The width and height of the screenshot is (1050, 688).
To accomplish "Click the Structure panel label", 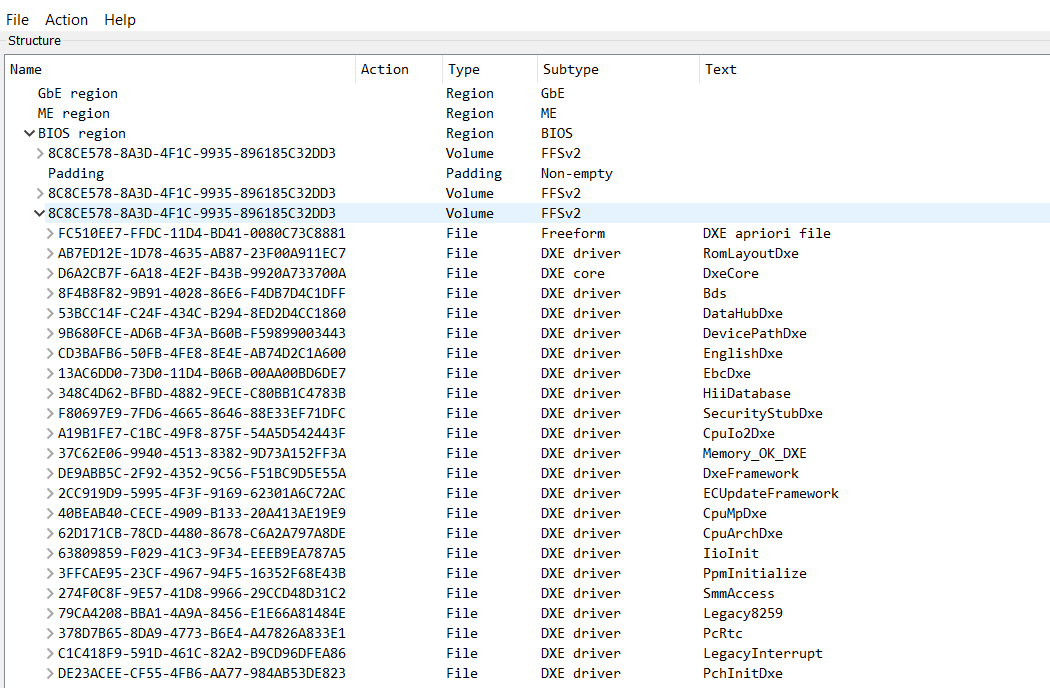I will (34, 40).
